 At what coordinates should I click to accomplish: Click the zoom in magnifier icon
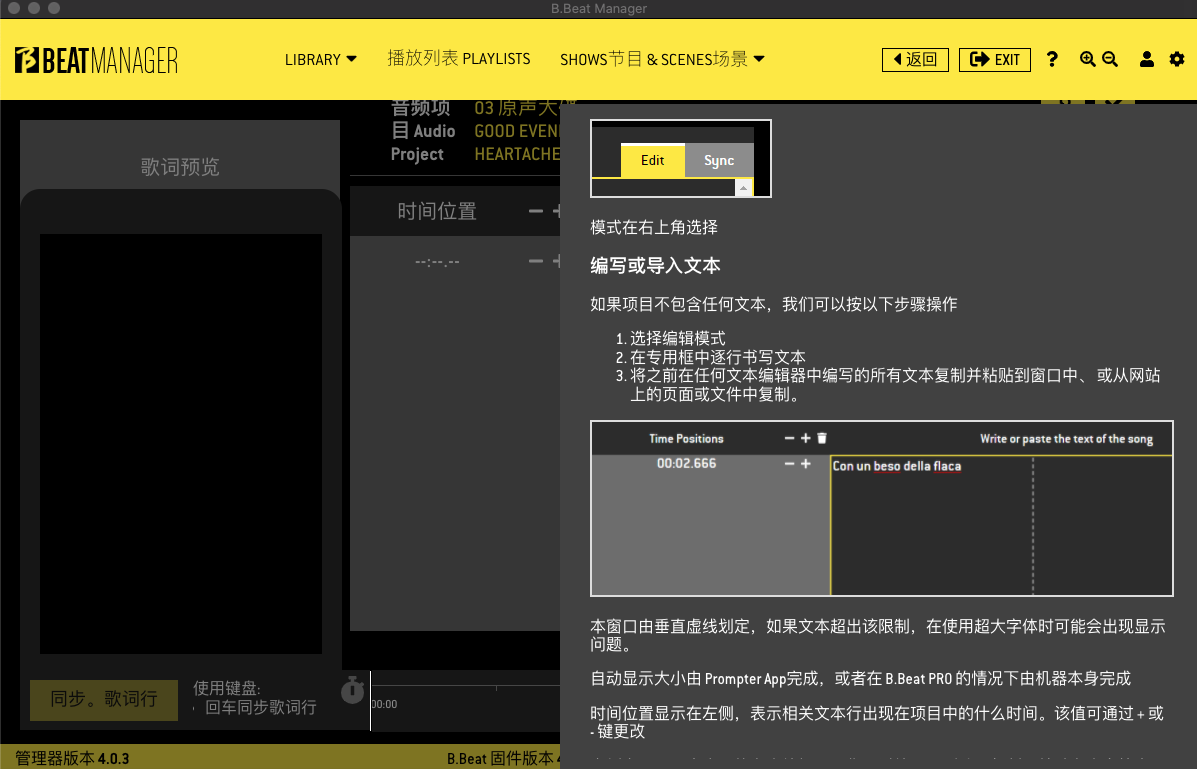1088,60
